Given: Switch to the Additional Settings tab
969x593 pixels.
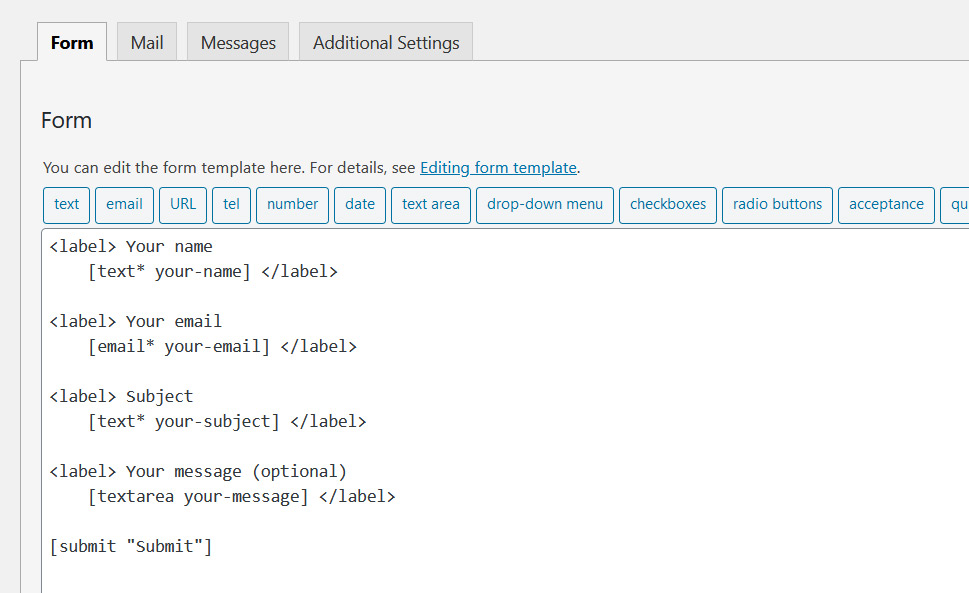Looking at the screenshot, I should 385,42.
